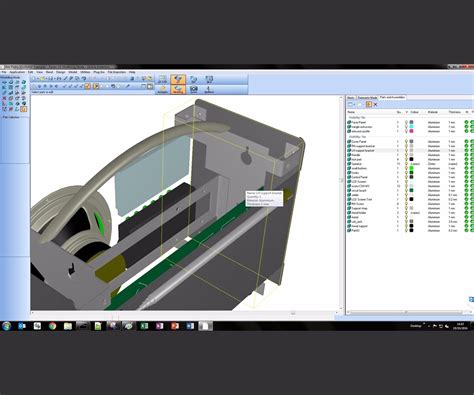Viewport: 474px width, 395px height.
Task: Toggle visibility bulb for Fascia Panel
Action: tap(406, 122)
